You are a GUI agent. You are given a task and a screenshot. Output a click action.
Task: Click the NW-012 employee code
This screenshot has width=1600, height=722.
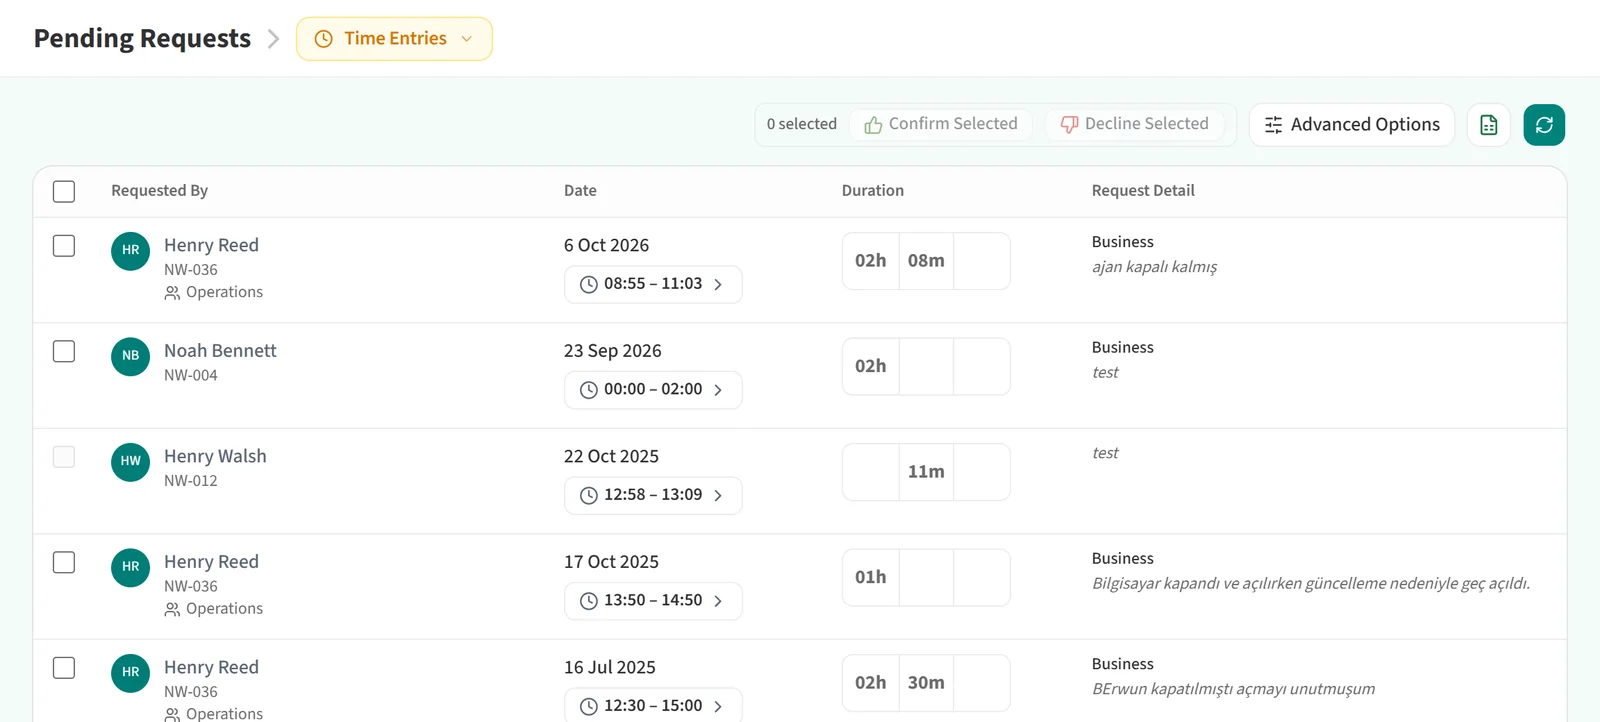coord(191,481)
